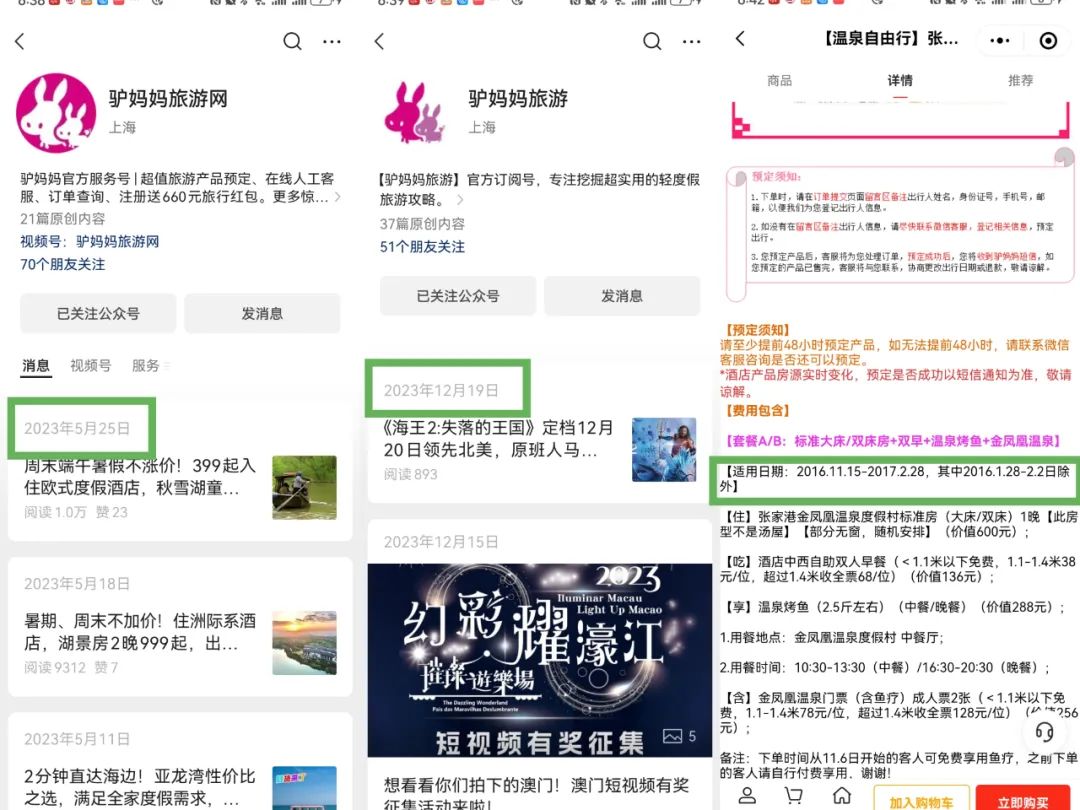The width and height of the screenshot is (1080, 810).
Task: Go back from 驴妈妈旅游 subscription page
Action: click(x=380, y=41)
